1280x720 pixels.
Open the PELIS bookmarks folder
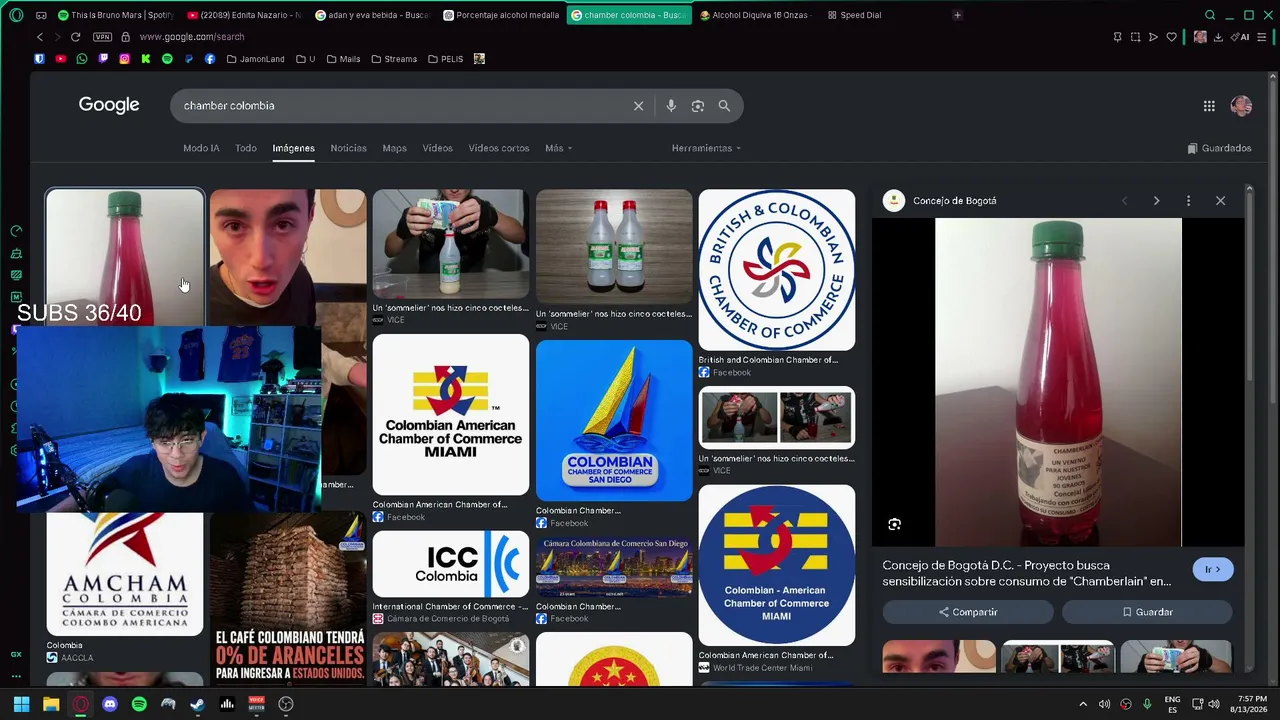coord(445,59)
